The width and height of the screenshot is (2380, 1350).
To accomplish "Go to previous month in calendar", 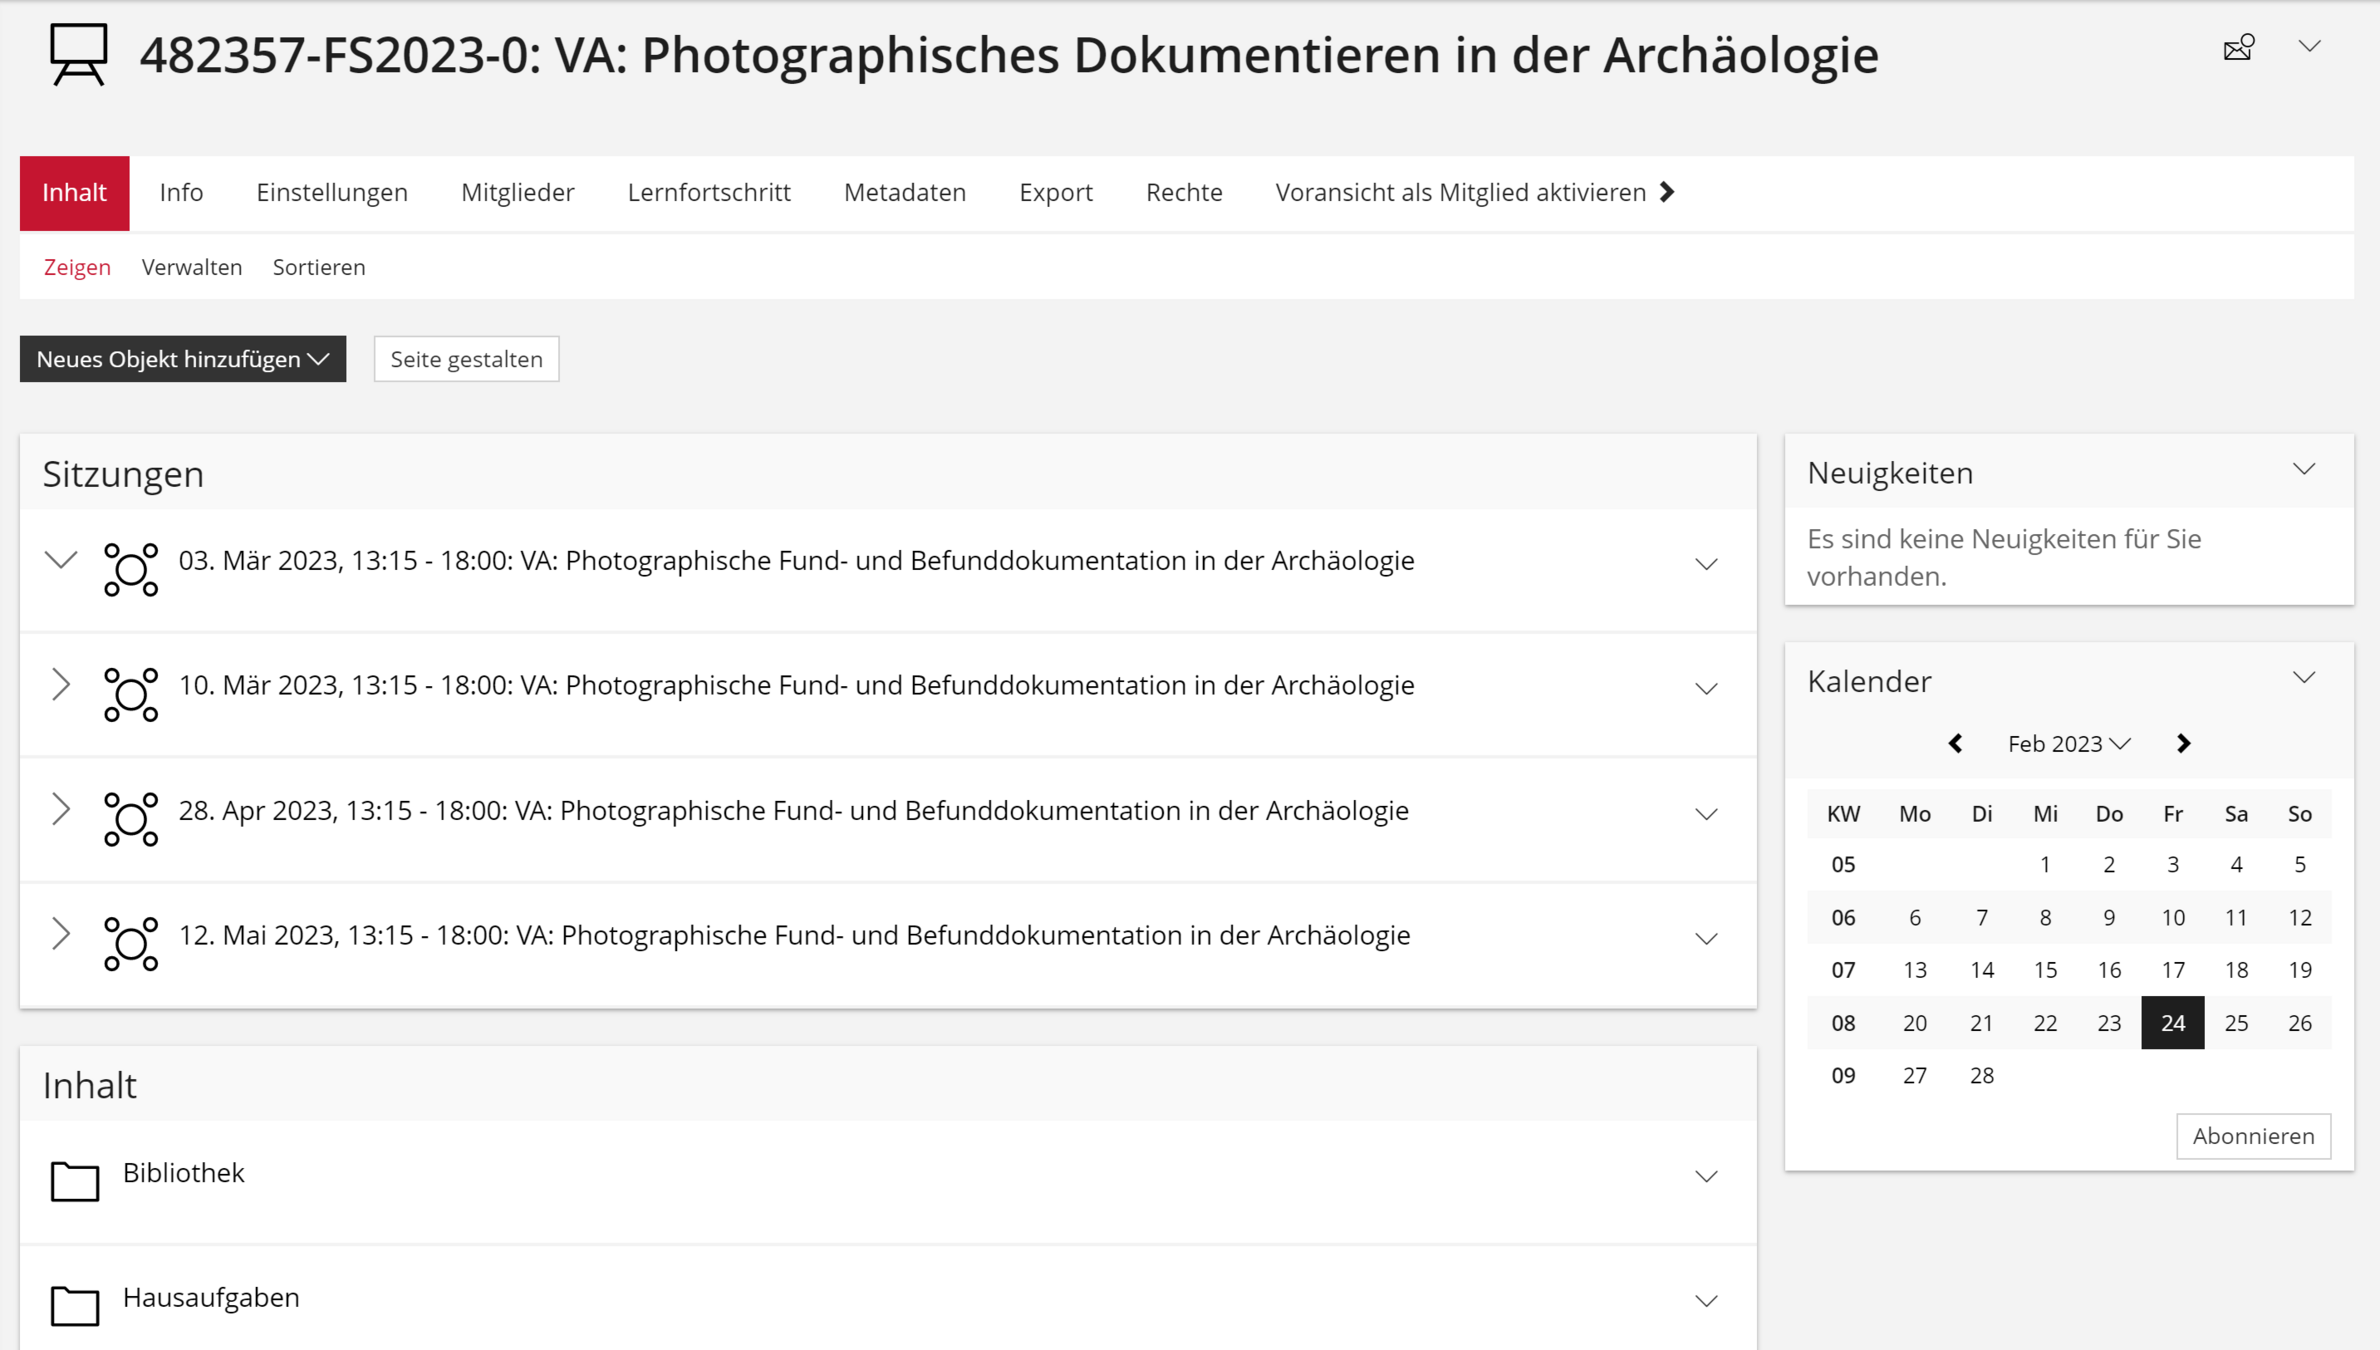I will coord(1956,743).
